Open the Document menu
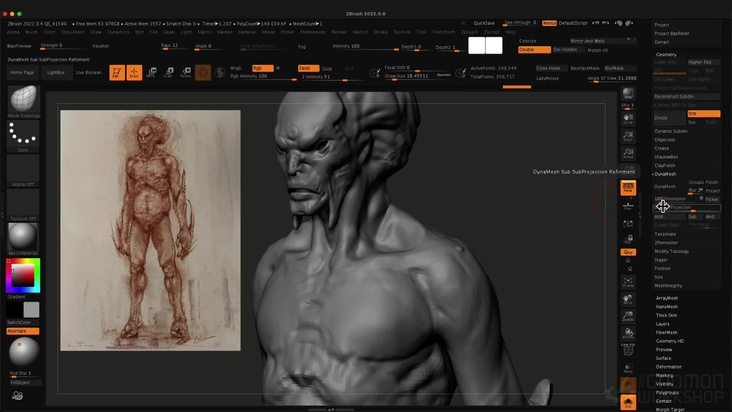 73,32
